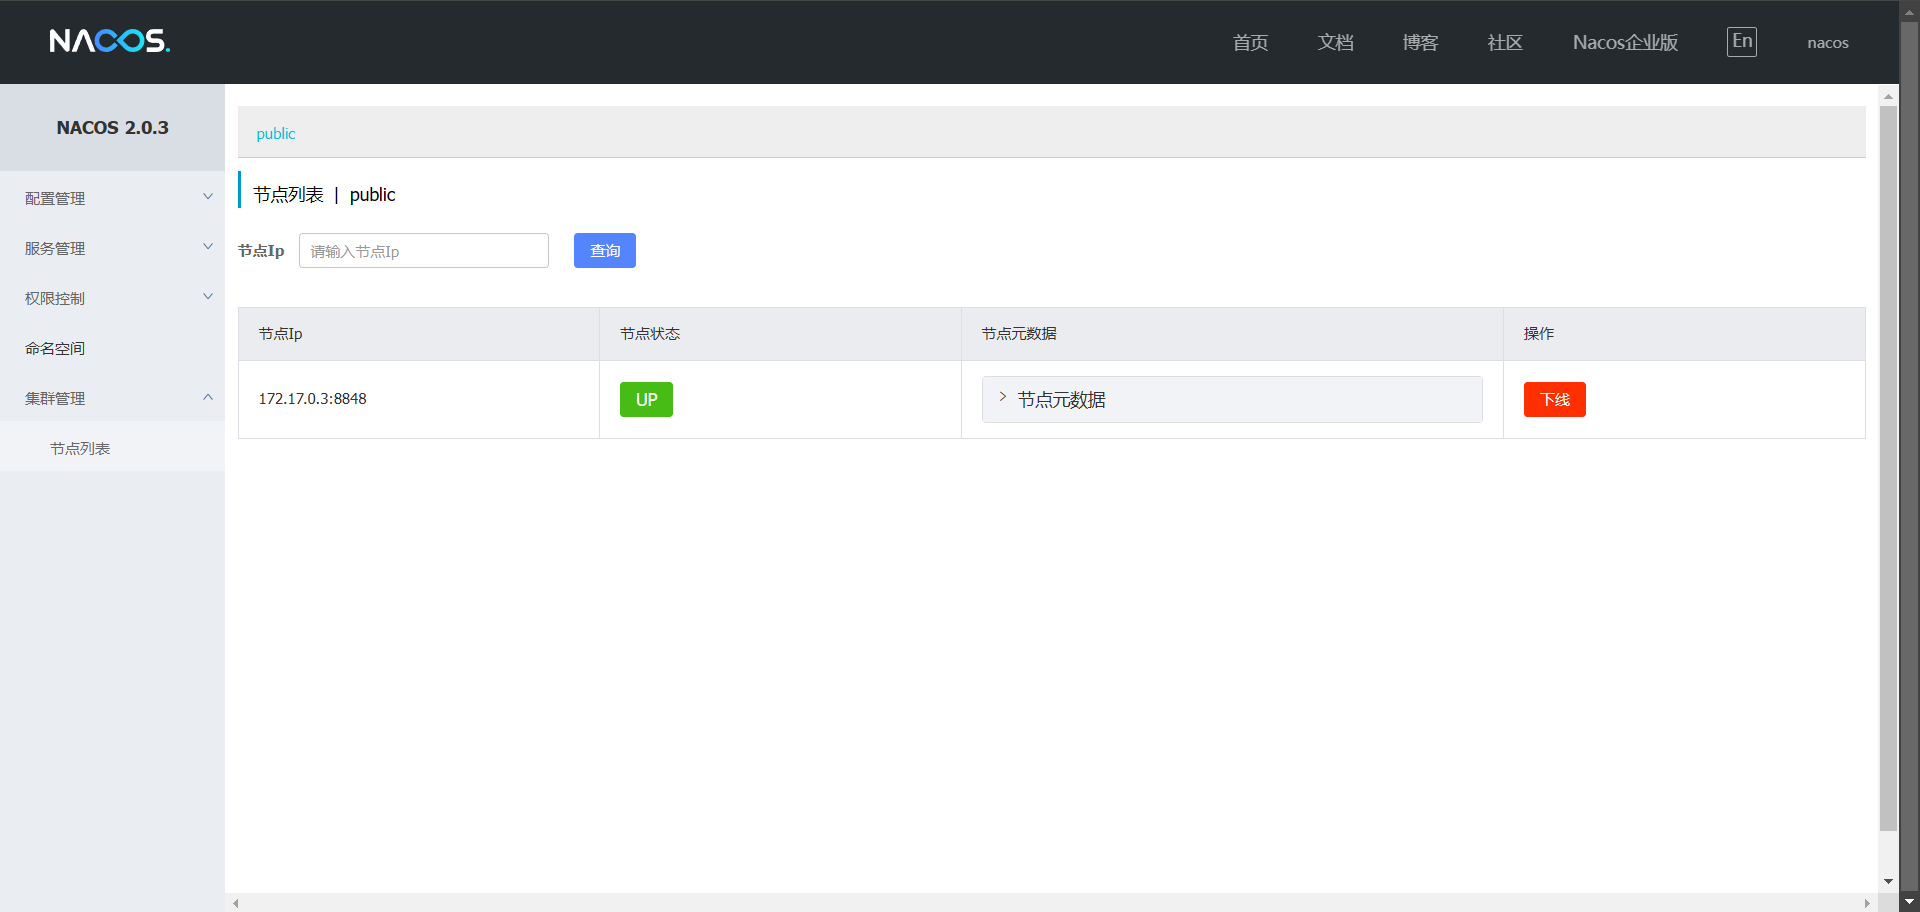Screen dimensions: 1920x912
Task: Expand the 权限控制 sidebar menu
Action: click(x=112, y=298)
